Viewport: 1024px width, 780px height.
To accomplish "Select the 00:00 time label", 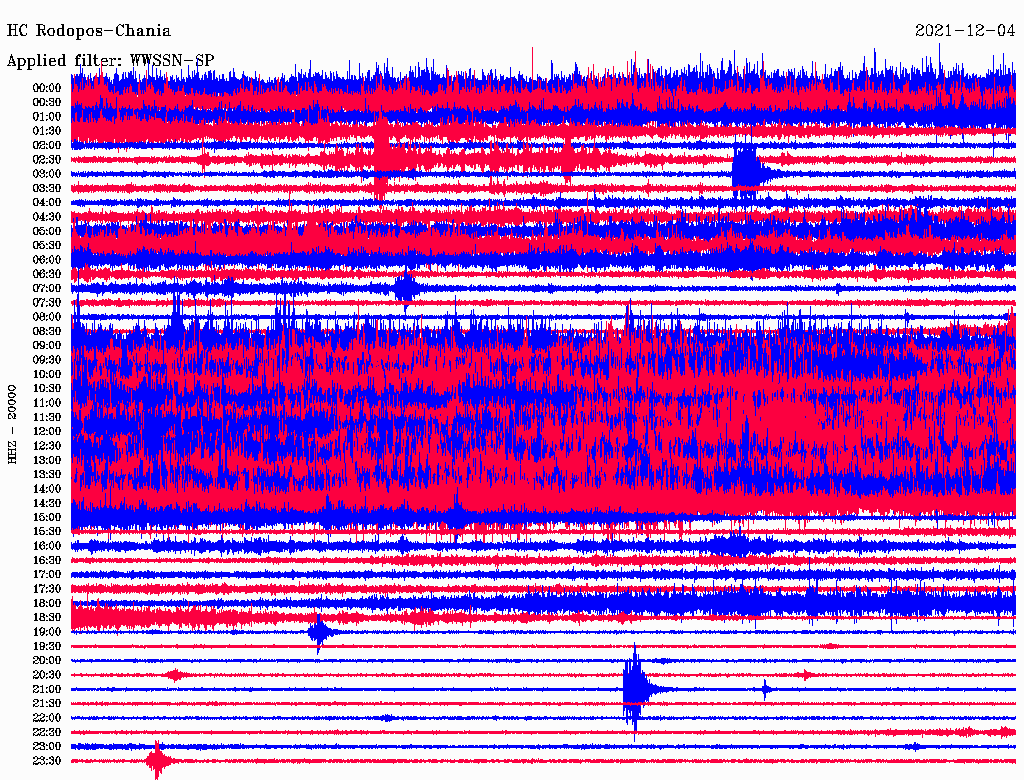I will (47, 88).
